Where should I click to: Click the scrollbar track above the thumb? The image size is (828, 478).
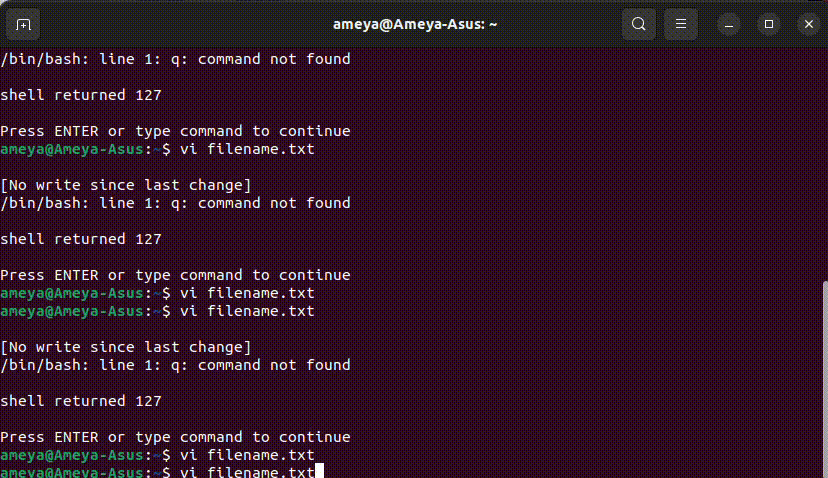[825, 164]
